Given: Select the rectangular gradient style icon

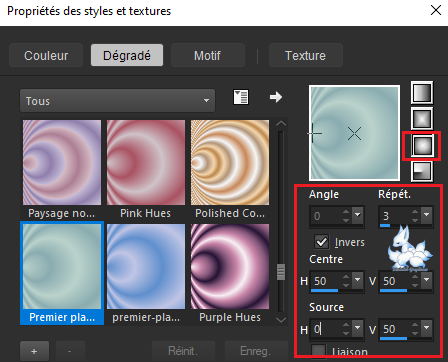Looking at the screenshot, I should pyautogui.click(x=422, y=119).
